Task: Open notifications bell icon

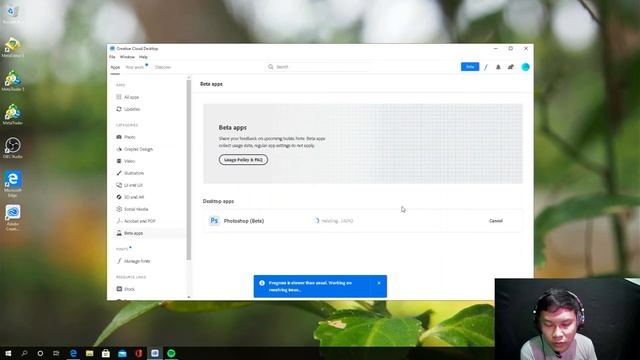Action: (x=498, y=67)
